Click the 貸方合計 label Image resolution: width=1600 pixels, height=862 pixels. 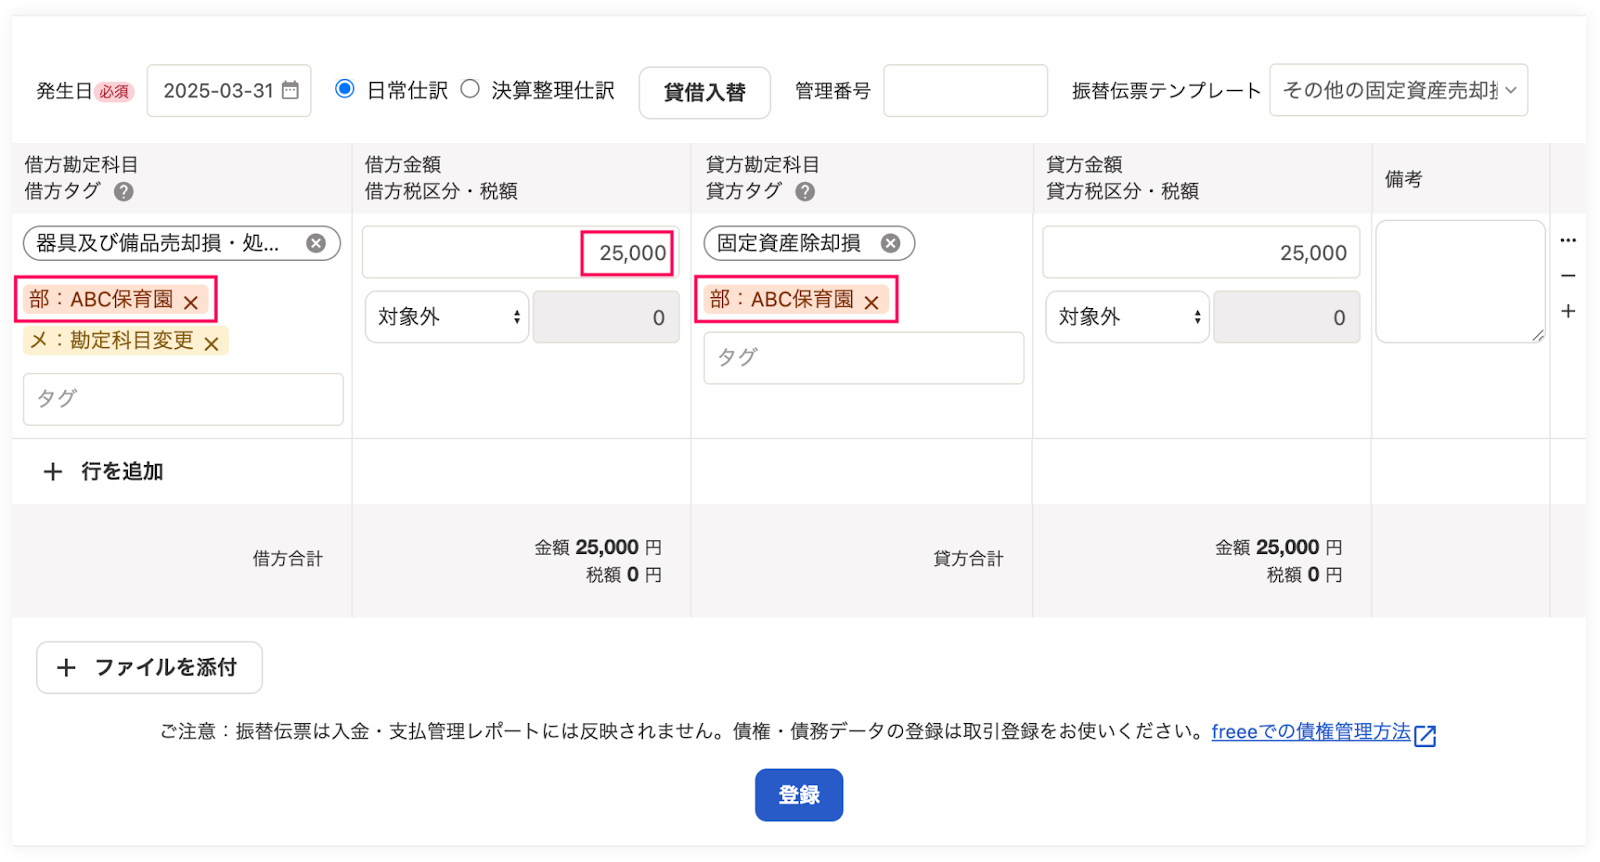click(x=968, y=559)
